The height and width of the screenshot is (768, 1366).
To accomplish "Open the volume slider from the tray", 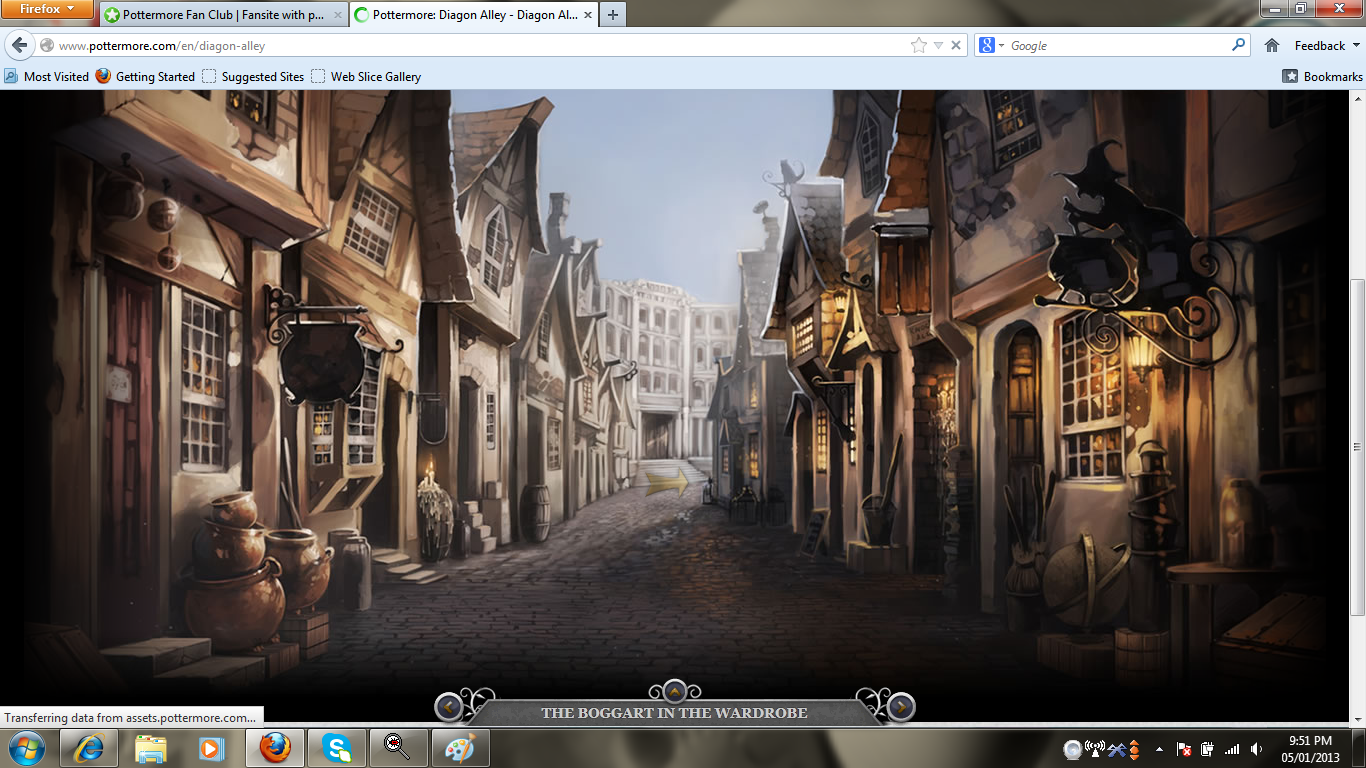I will [1256, 748].
